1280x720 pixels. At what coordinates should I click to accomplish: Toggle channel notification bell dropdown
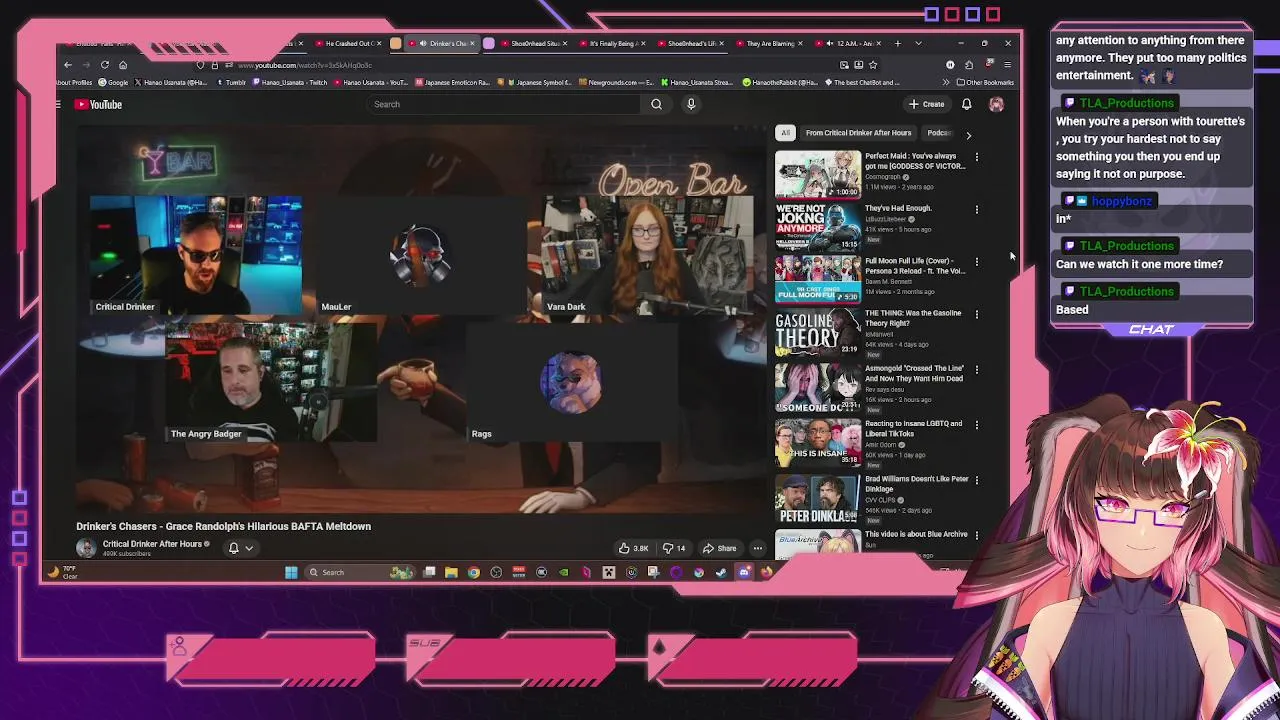click(241, 548)
